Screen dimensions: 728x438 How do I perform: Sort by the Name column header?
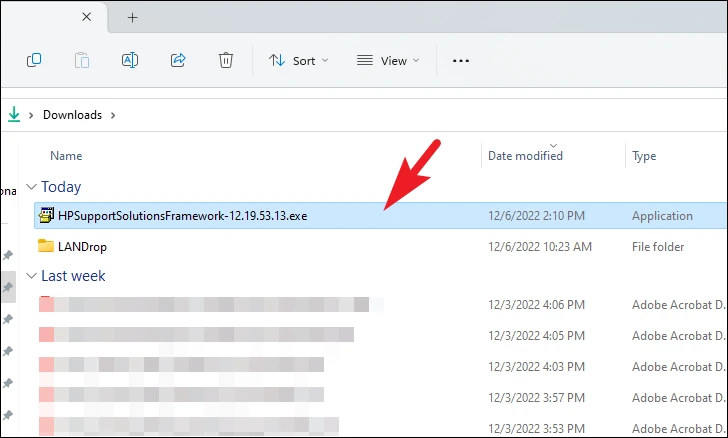66,156
